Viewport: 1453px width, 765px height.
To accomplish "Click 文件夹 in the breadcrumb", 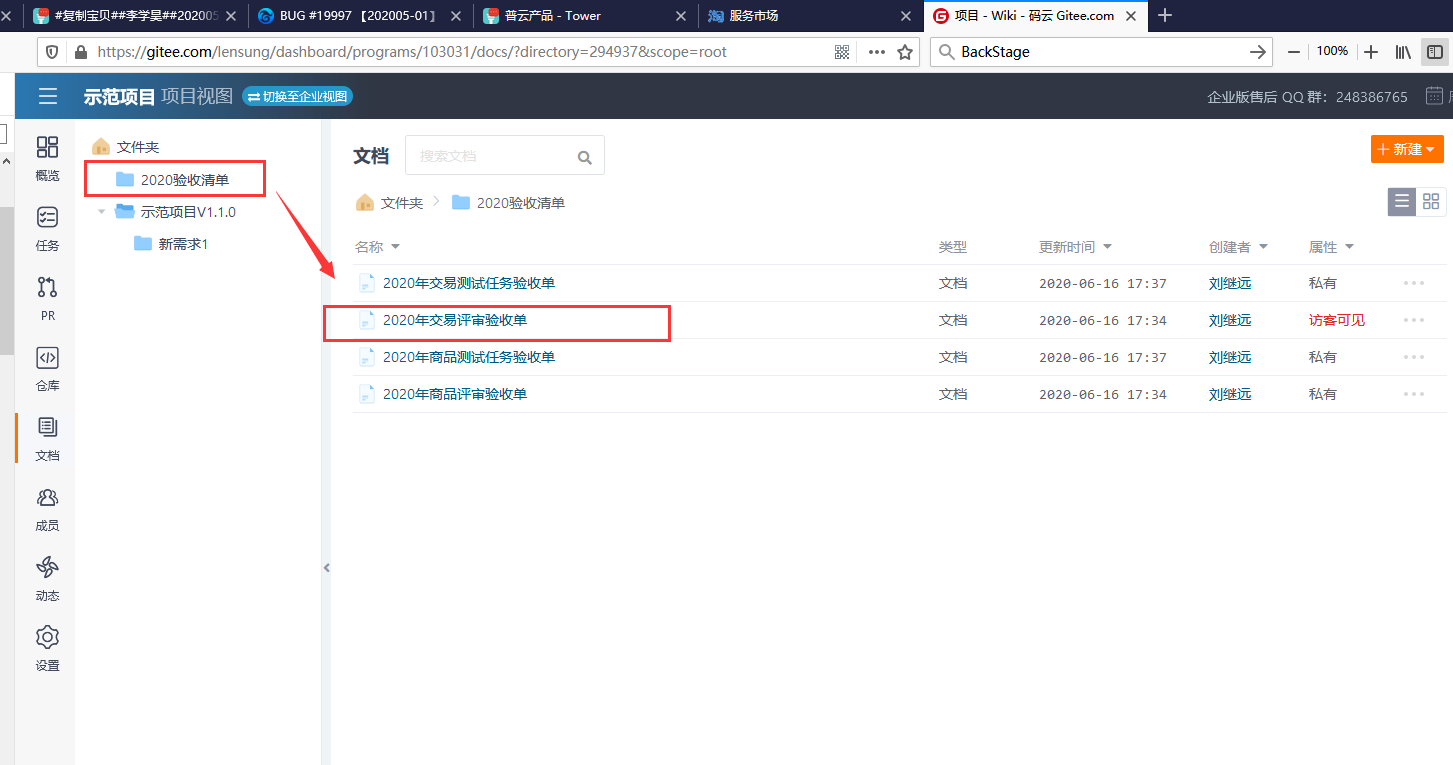I will 402,203.
